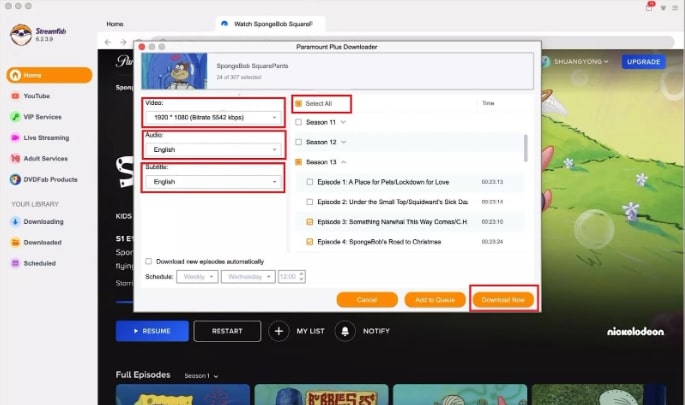Open Downloaded library label
This screenshot has width=685, height=405.
click(42, 242)
